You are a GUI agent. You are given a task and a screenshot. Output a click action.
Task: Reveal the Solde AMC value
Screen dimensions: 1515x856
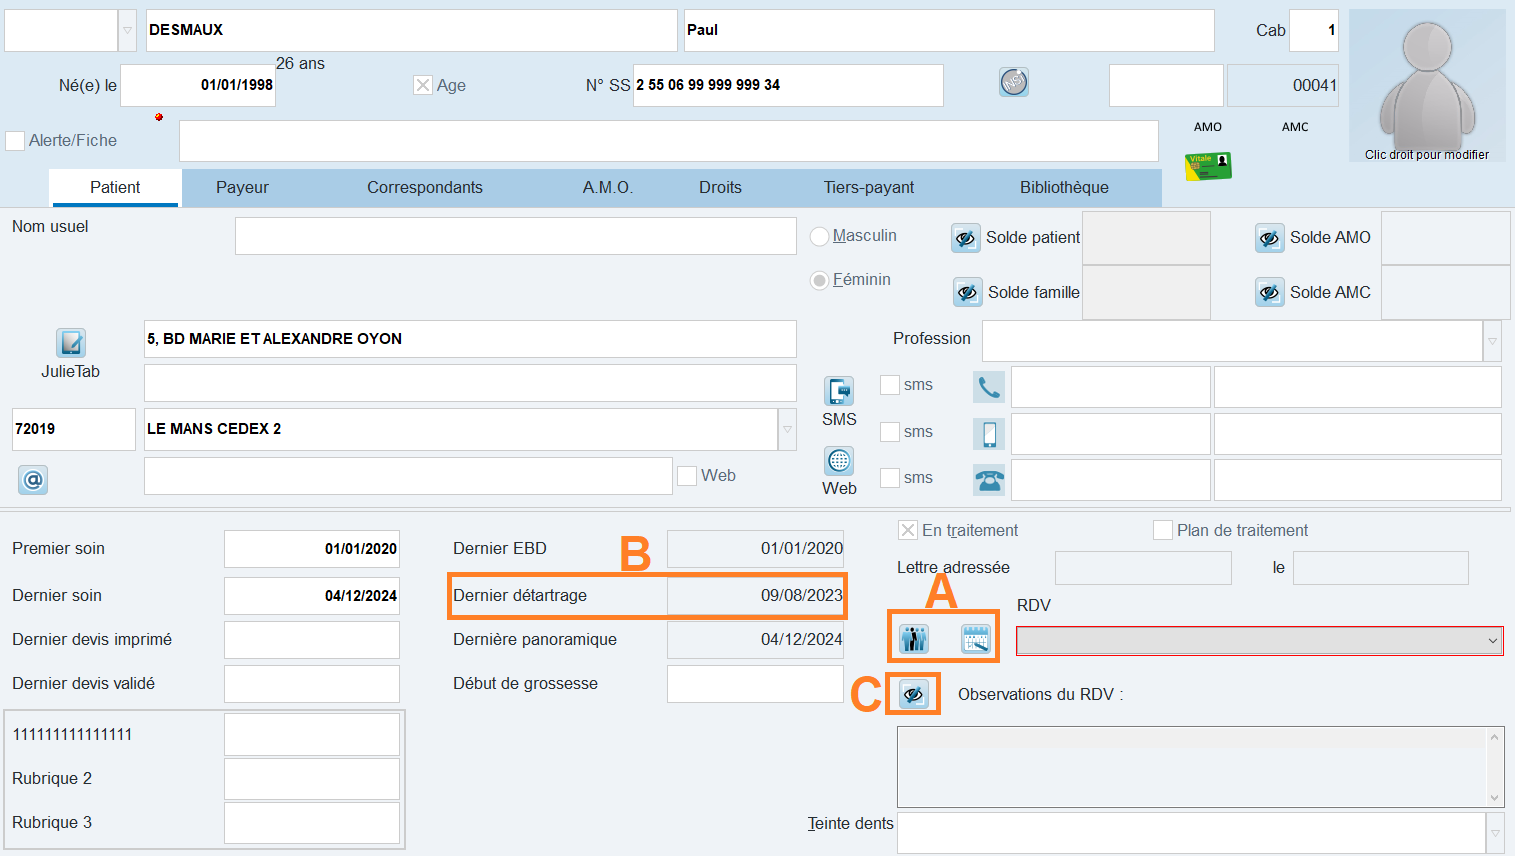pyautogui.click(x=1269, y=293)
